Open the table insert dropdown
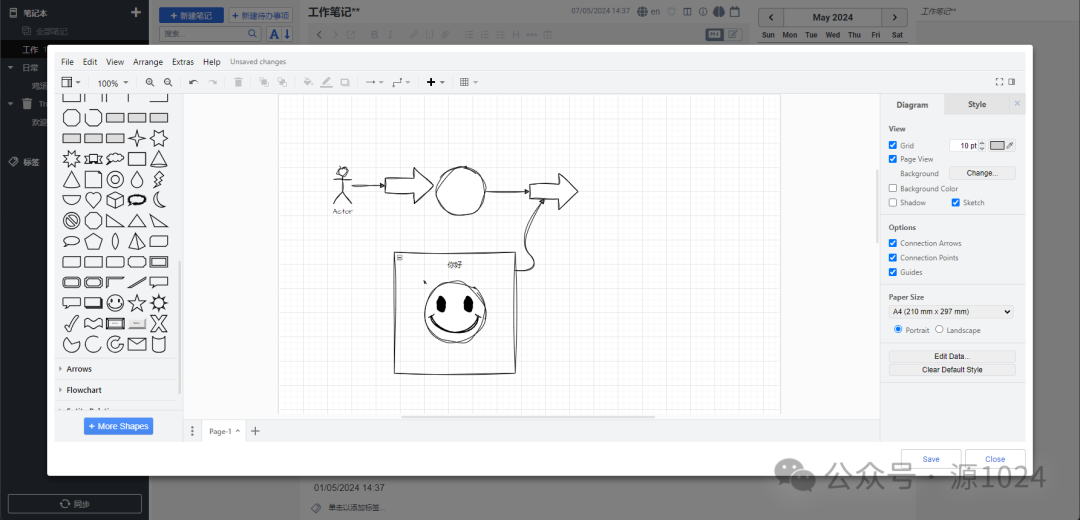The width and height of the screenshot is (1080, 520). (x=468, y=82)
